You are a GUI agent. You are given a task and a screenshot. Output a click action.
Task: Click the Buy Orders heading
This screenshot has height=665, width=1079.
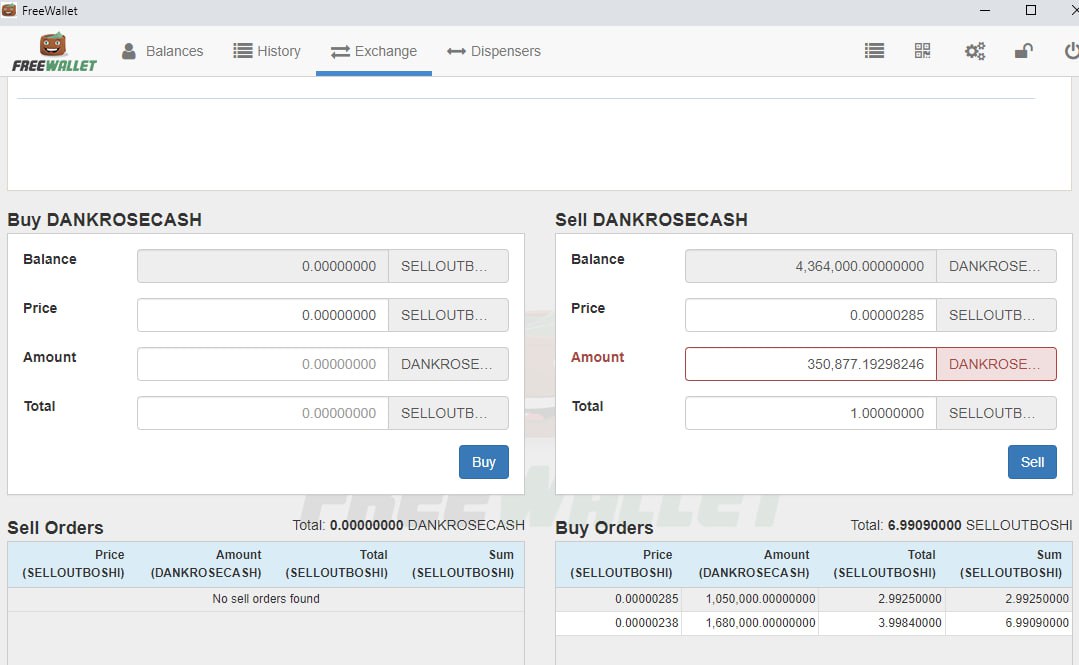(604, 528)
